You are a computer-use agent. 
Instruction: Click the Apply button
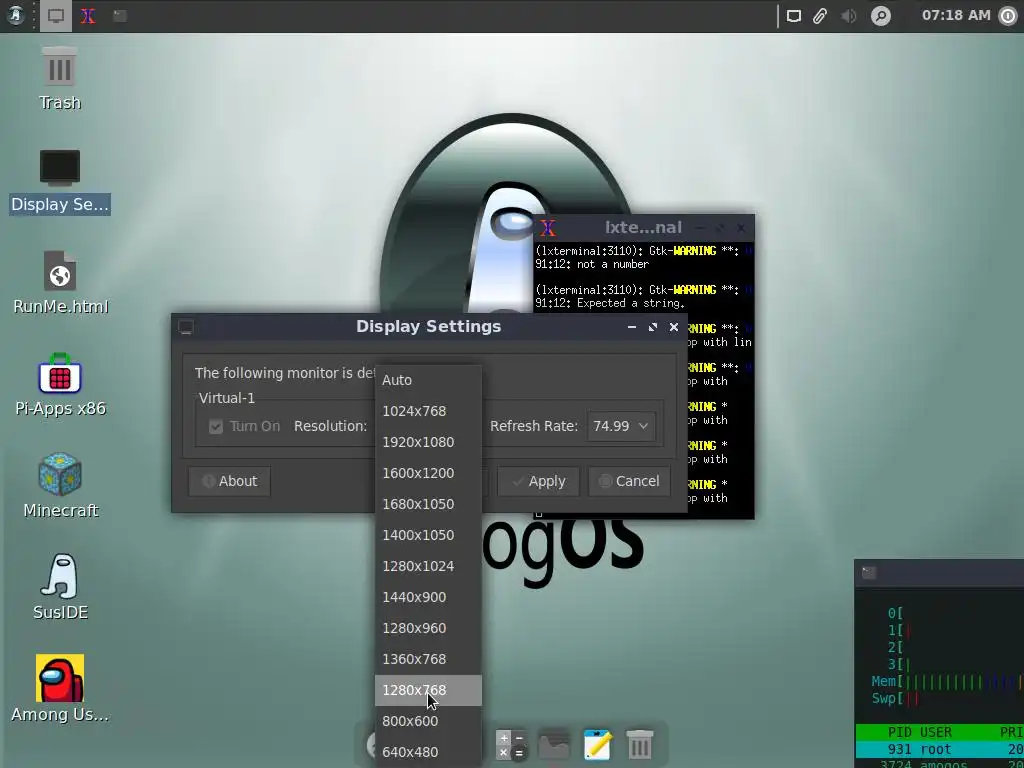[x=538, y=481]
